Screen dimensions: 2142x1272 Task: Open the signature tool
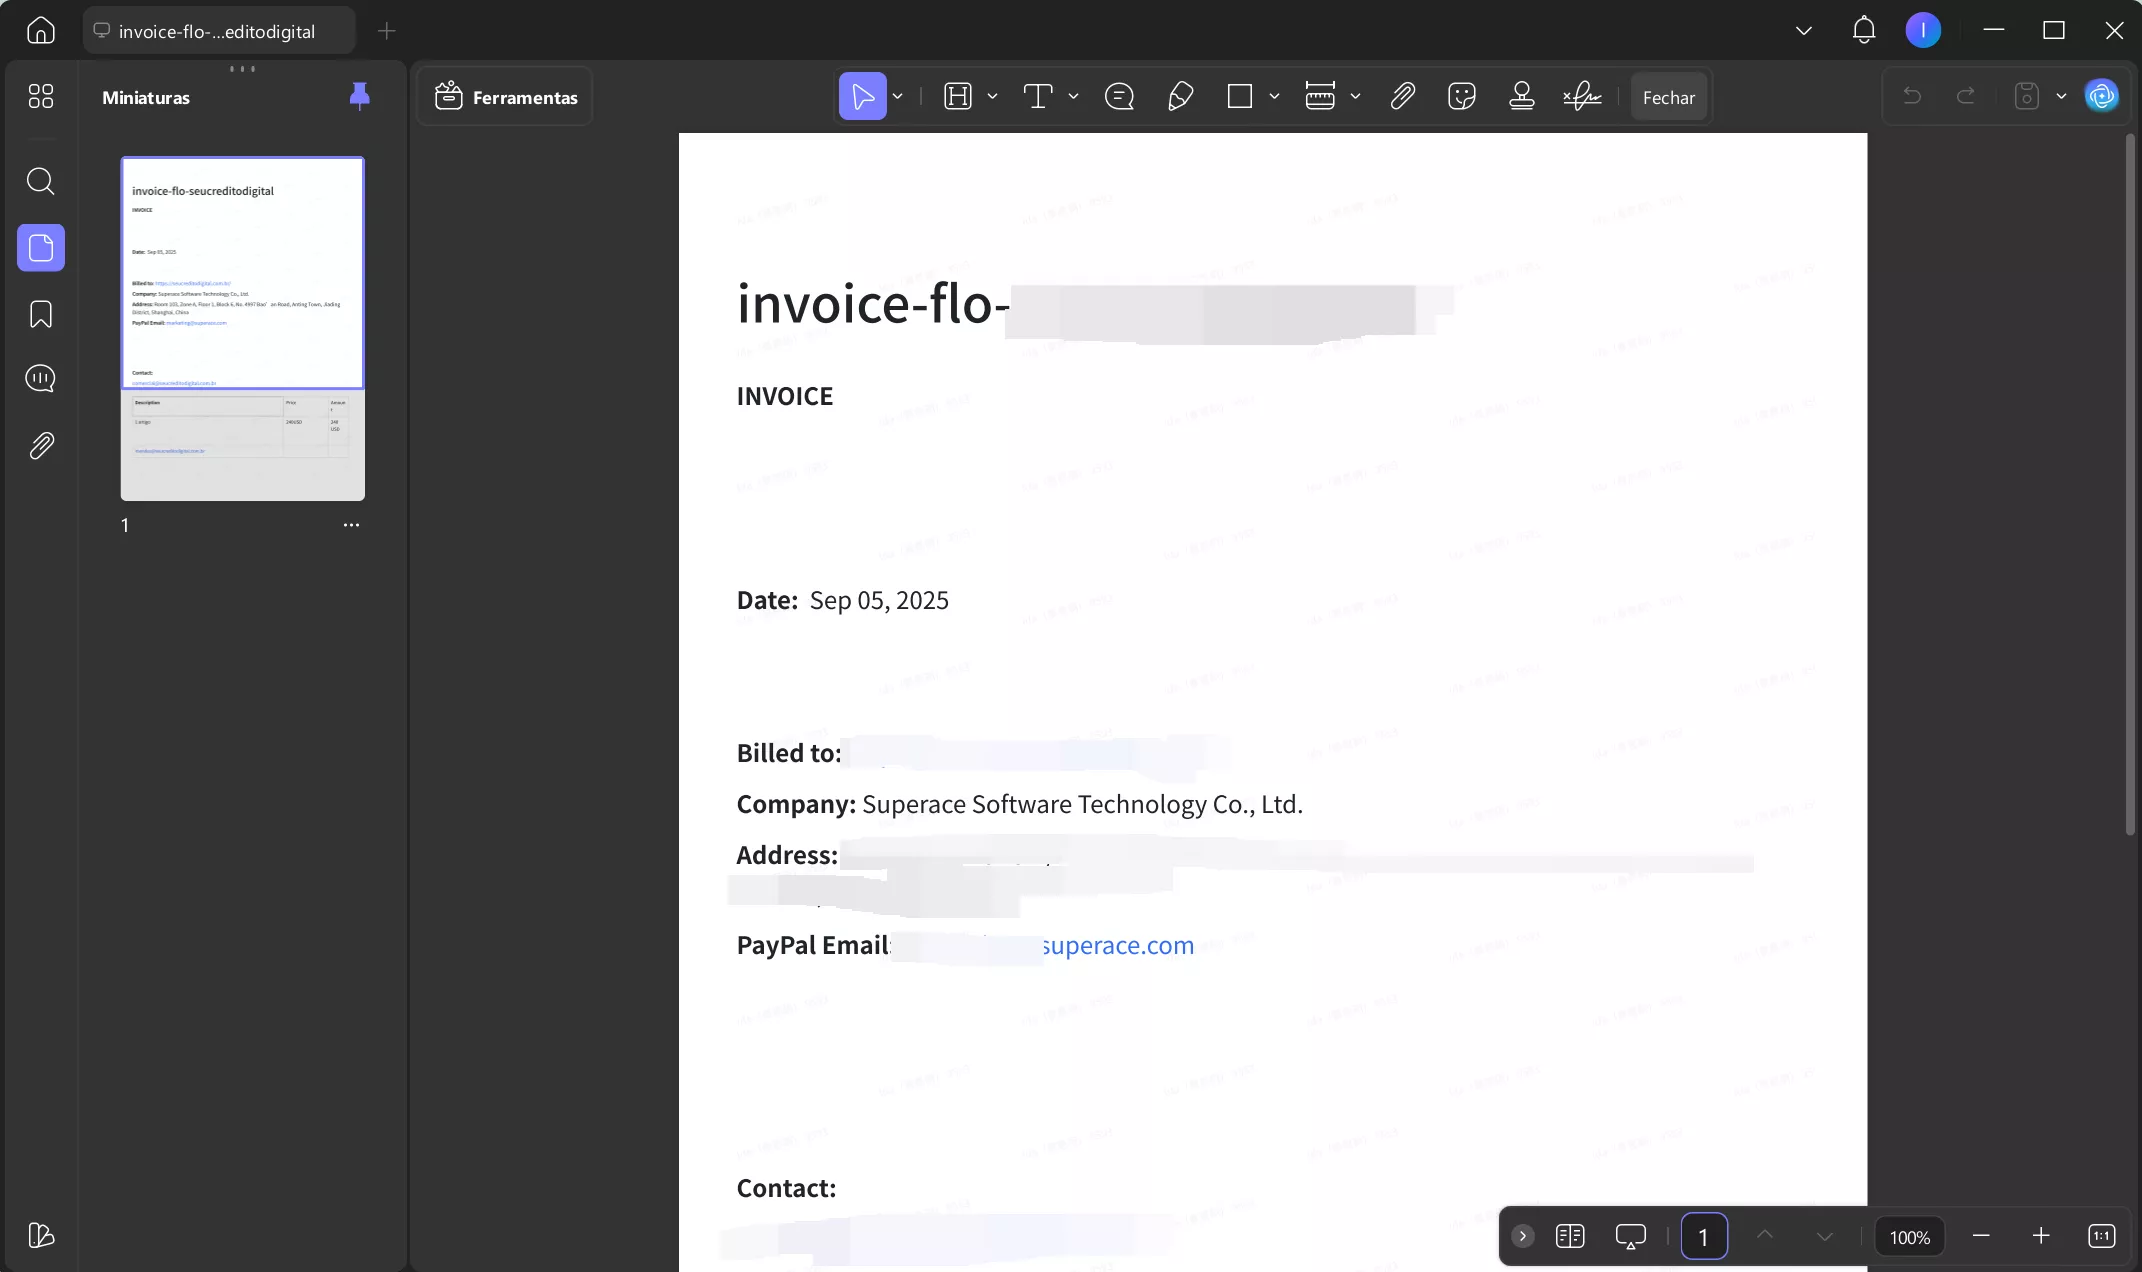click(1582, 96)
